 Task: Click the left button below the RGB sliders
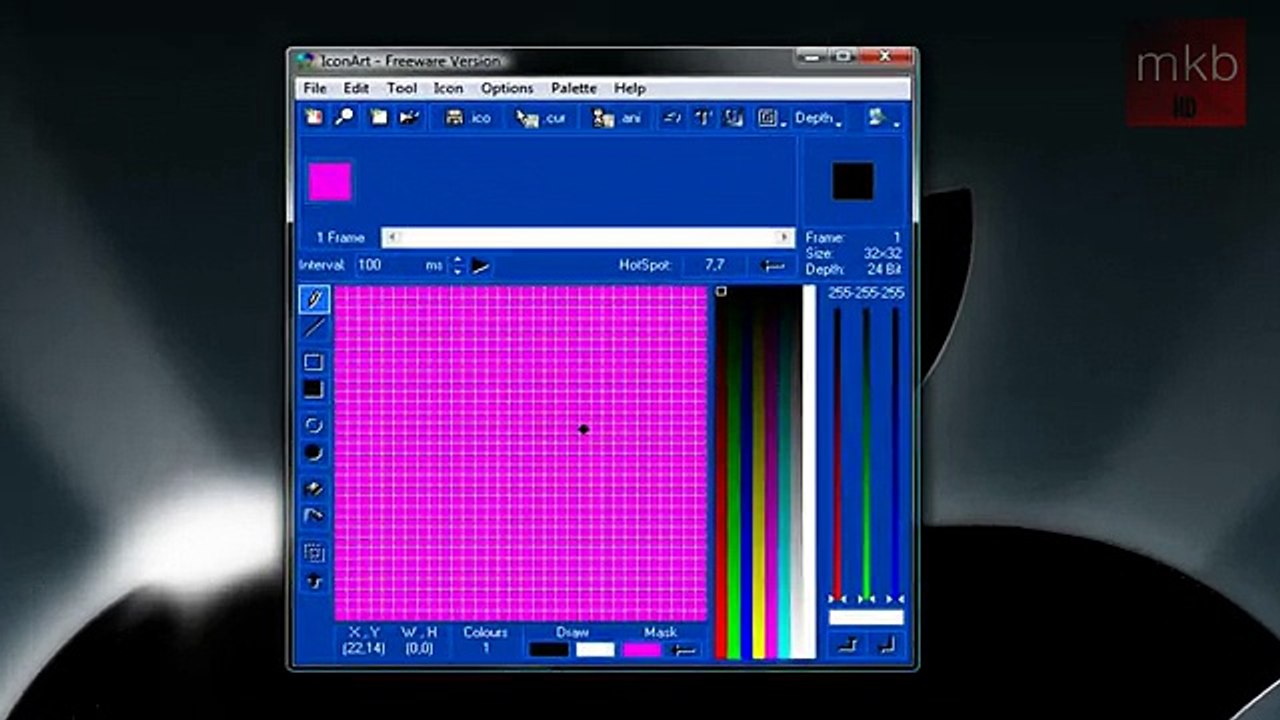[847, 645]
